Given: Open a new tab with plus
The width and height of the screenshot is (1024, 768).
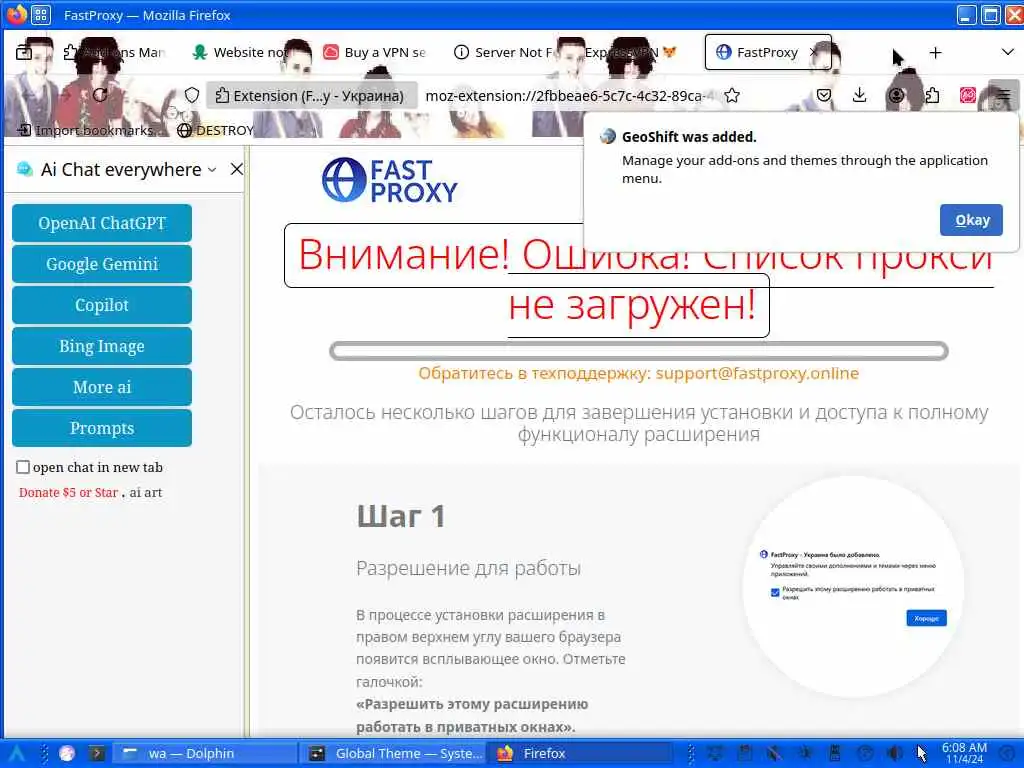Looking at the screenshot, I should click(x=935, y=52).
